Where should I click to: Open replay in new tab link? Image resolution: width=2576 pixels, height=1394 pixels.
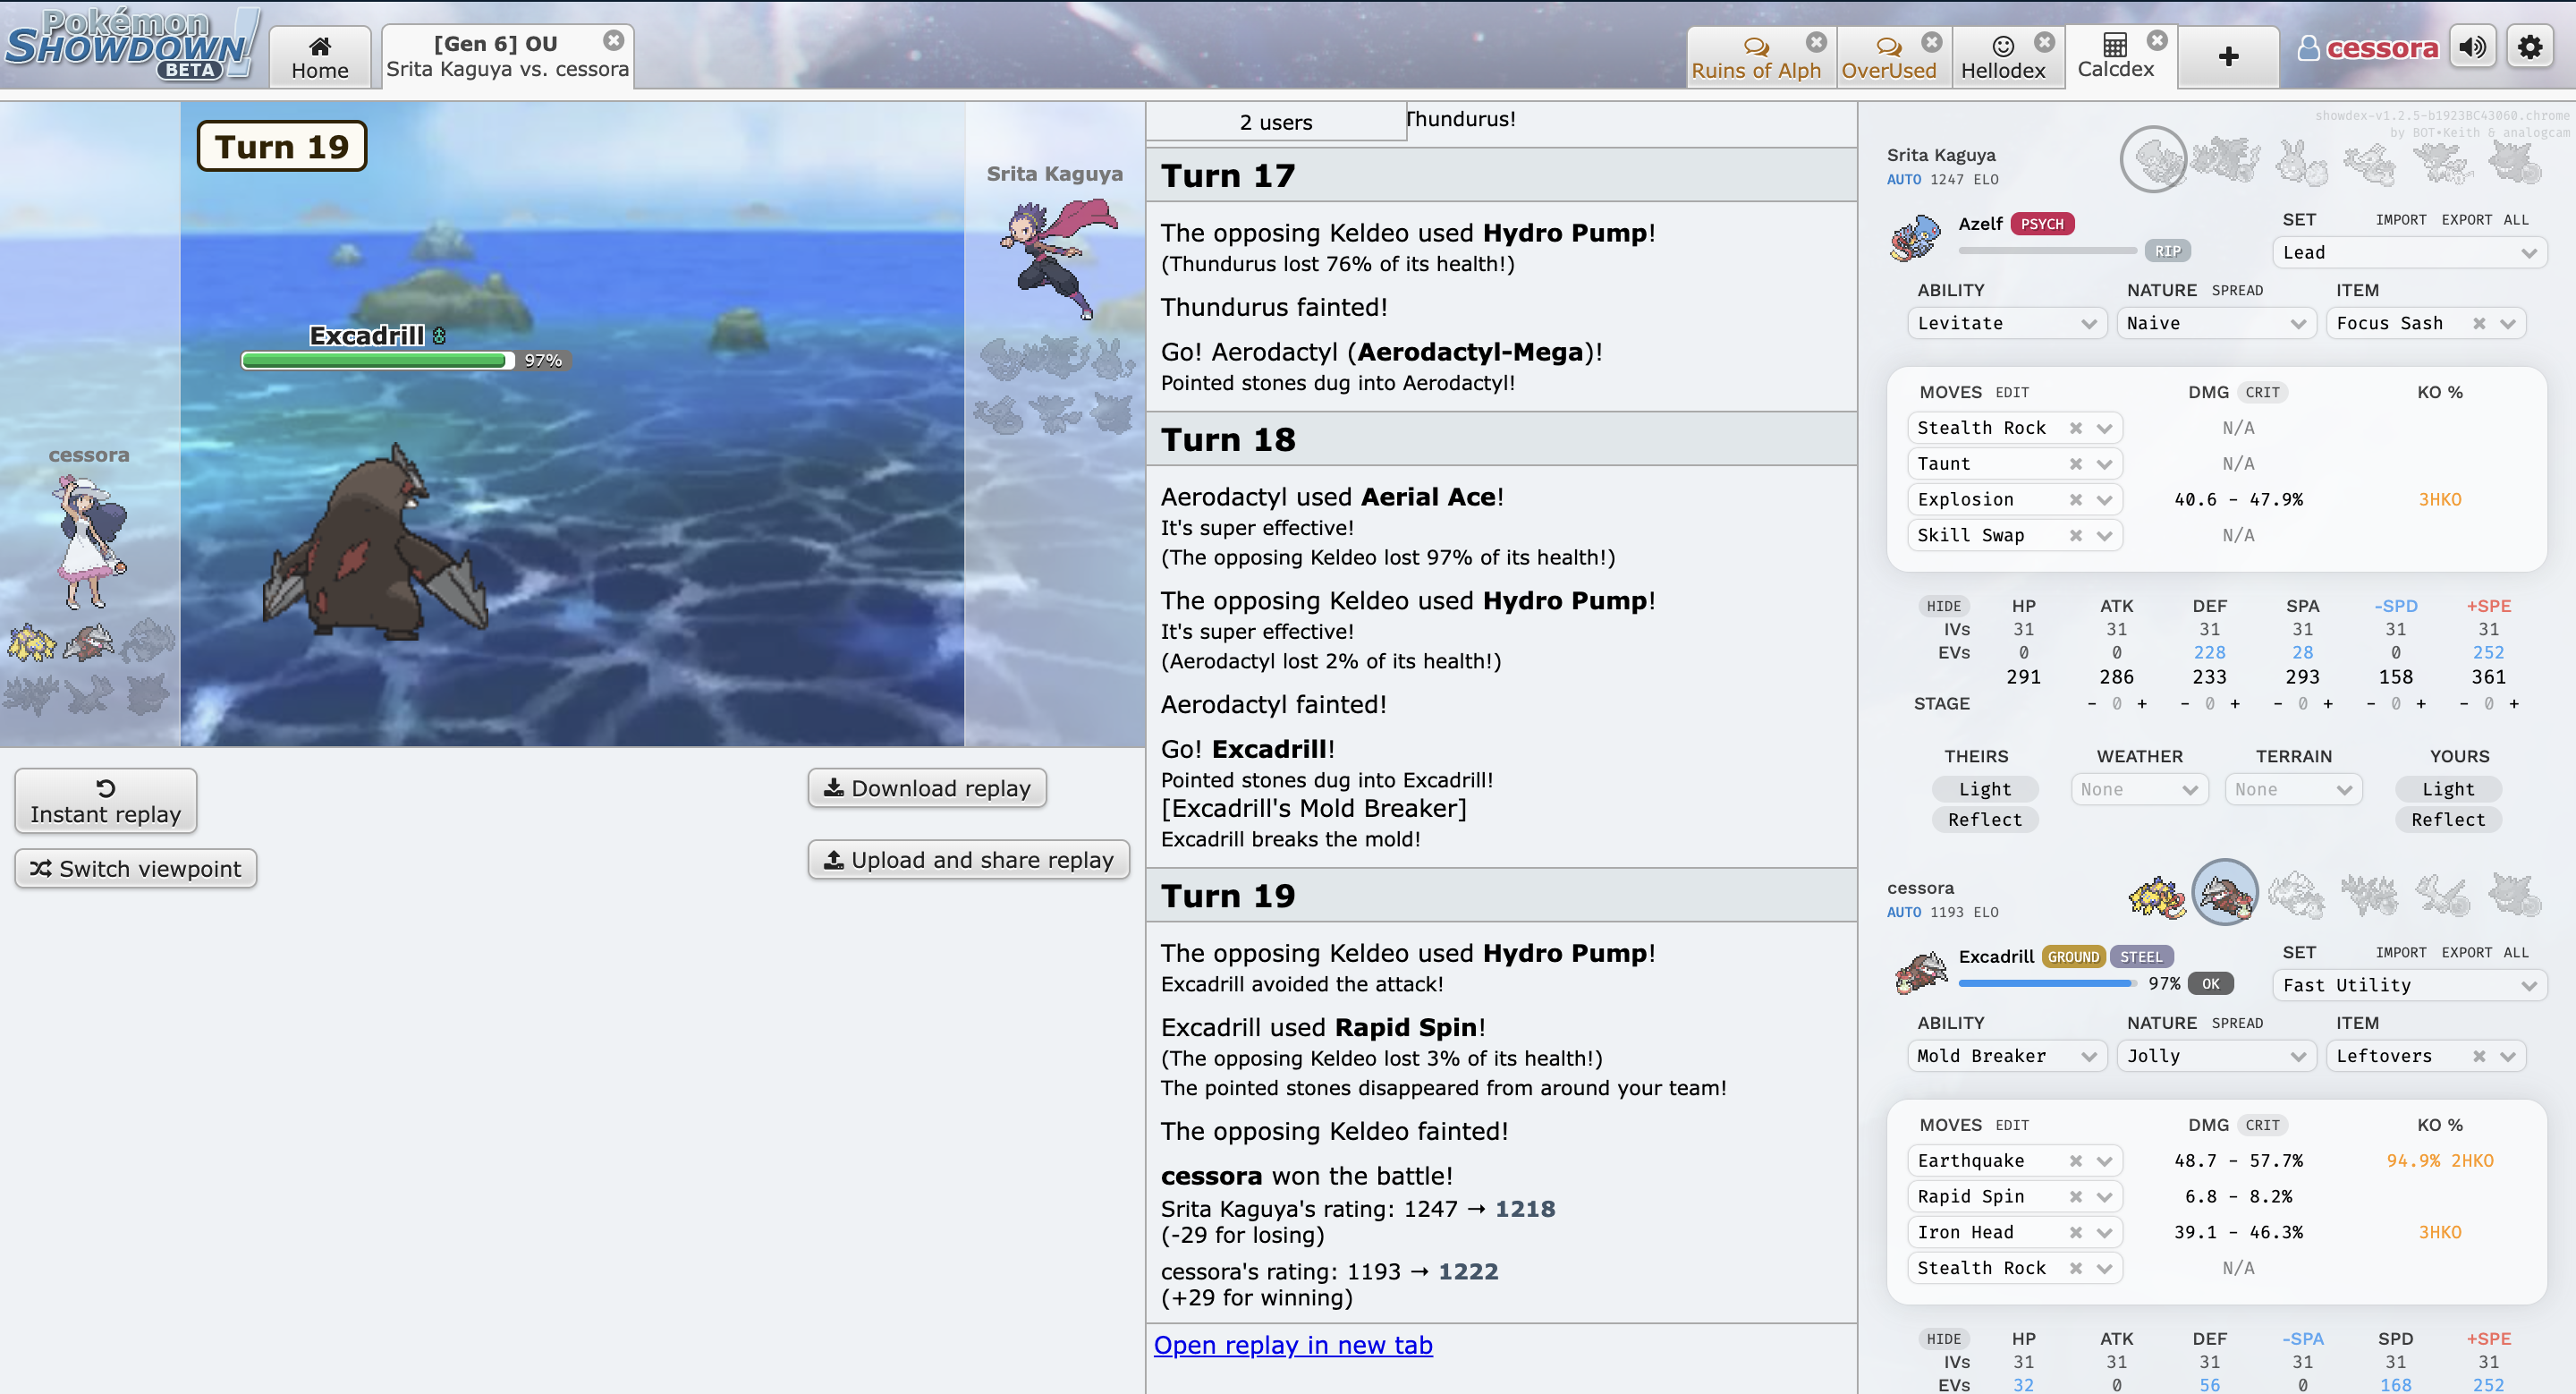pyautogui.click(x=1293, y=1345)
